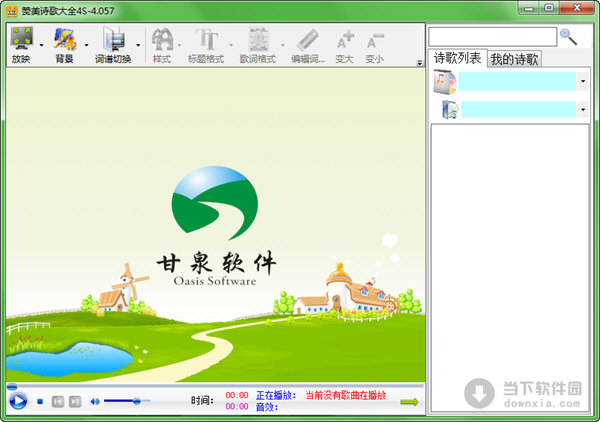Image resolution: width=600 pixels, height=422 pixels.
Task: Click inside the song search input field
Action: coord(492,37)
